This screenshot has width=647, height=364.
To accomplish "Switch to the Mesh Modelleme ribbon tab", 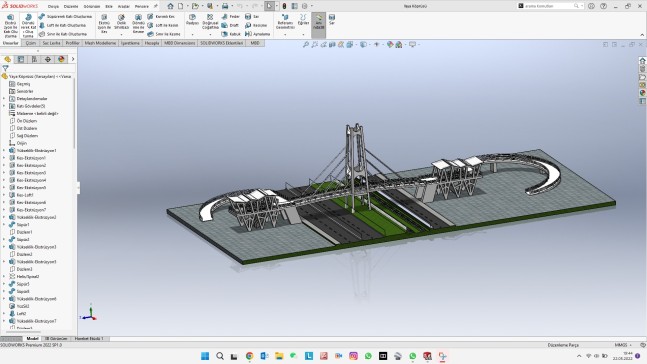I will tap(100, 43).
